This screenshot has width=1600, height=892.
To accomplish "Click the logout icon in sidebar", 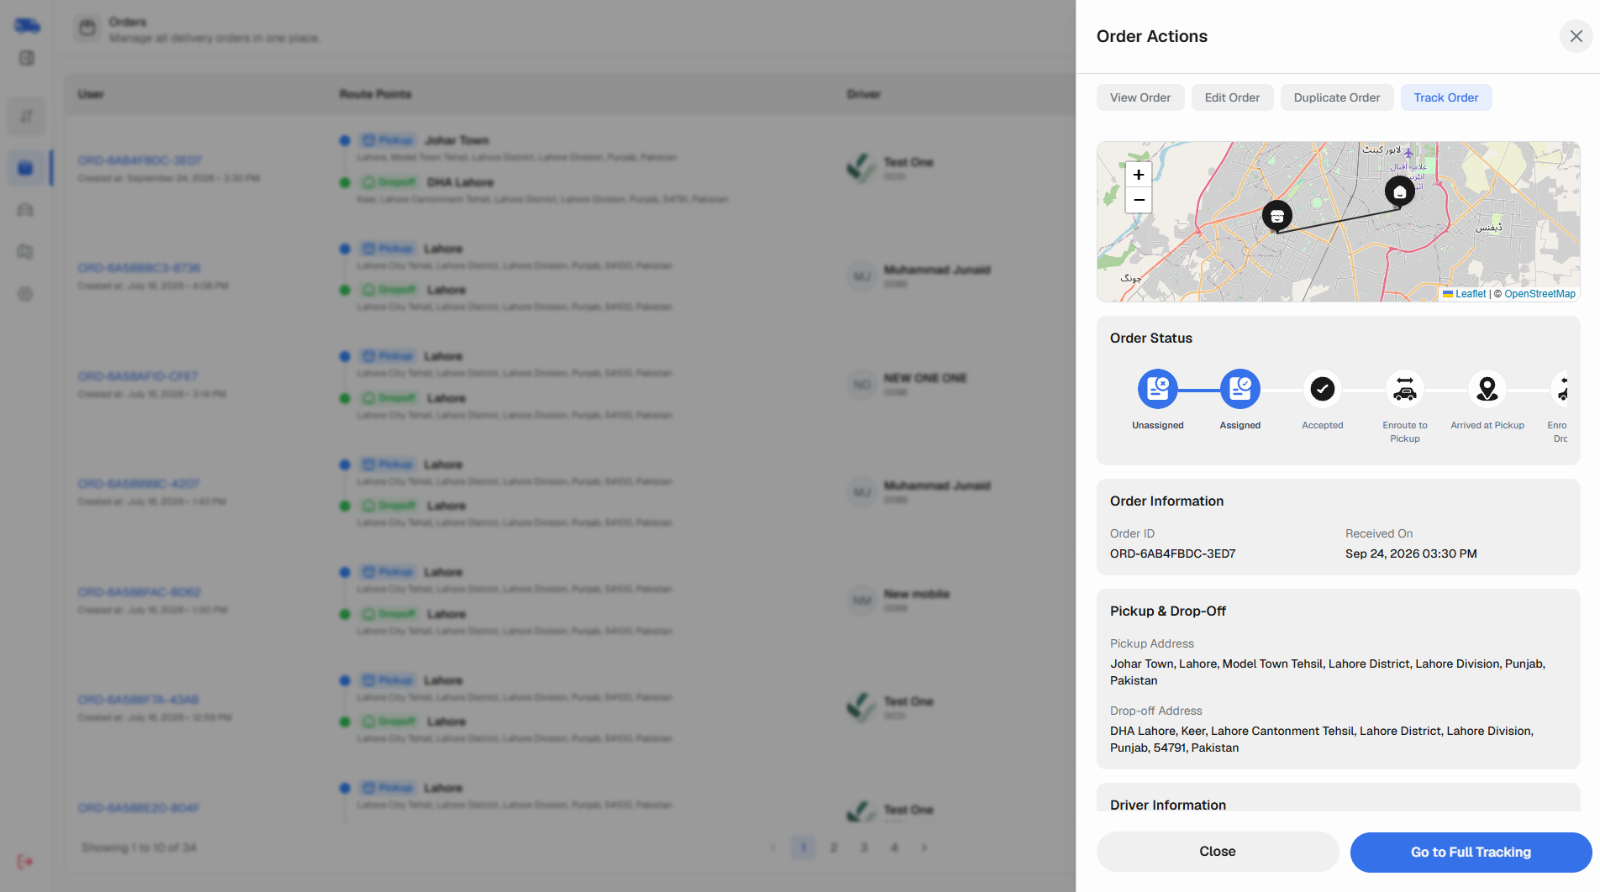I will (x=26, y=861).
